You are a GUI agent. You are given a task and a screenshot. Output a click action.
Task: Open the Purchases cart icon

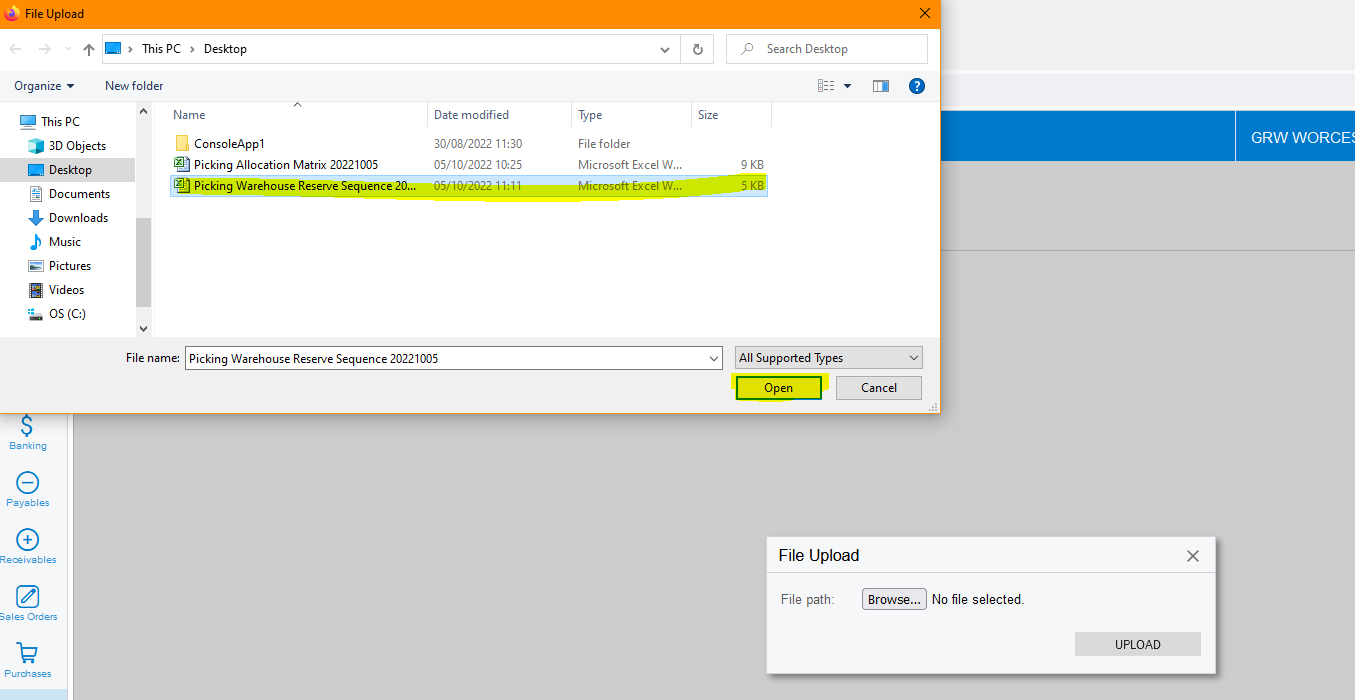click(x=28, y=654)
